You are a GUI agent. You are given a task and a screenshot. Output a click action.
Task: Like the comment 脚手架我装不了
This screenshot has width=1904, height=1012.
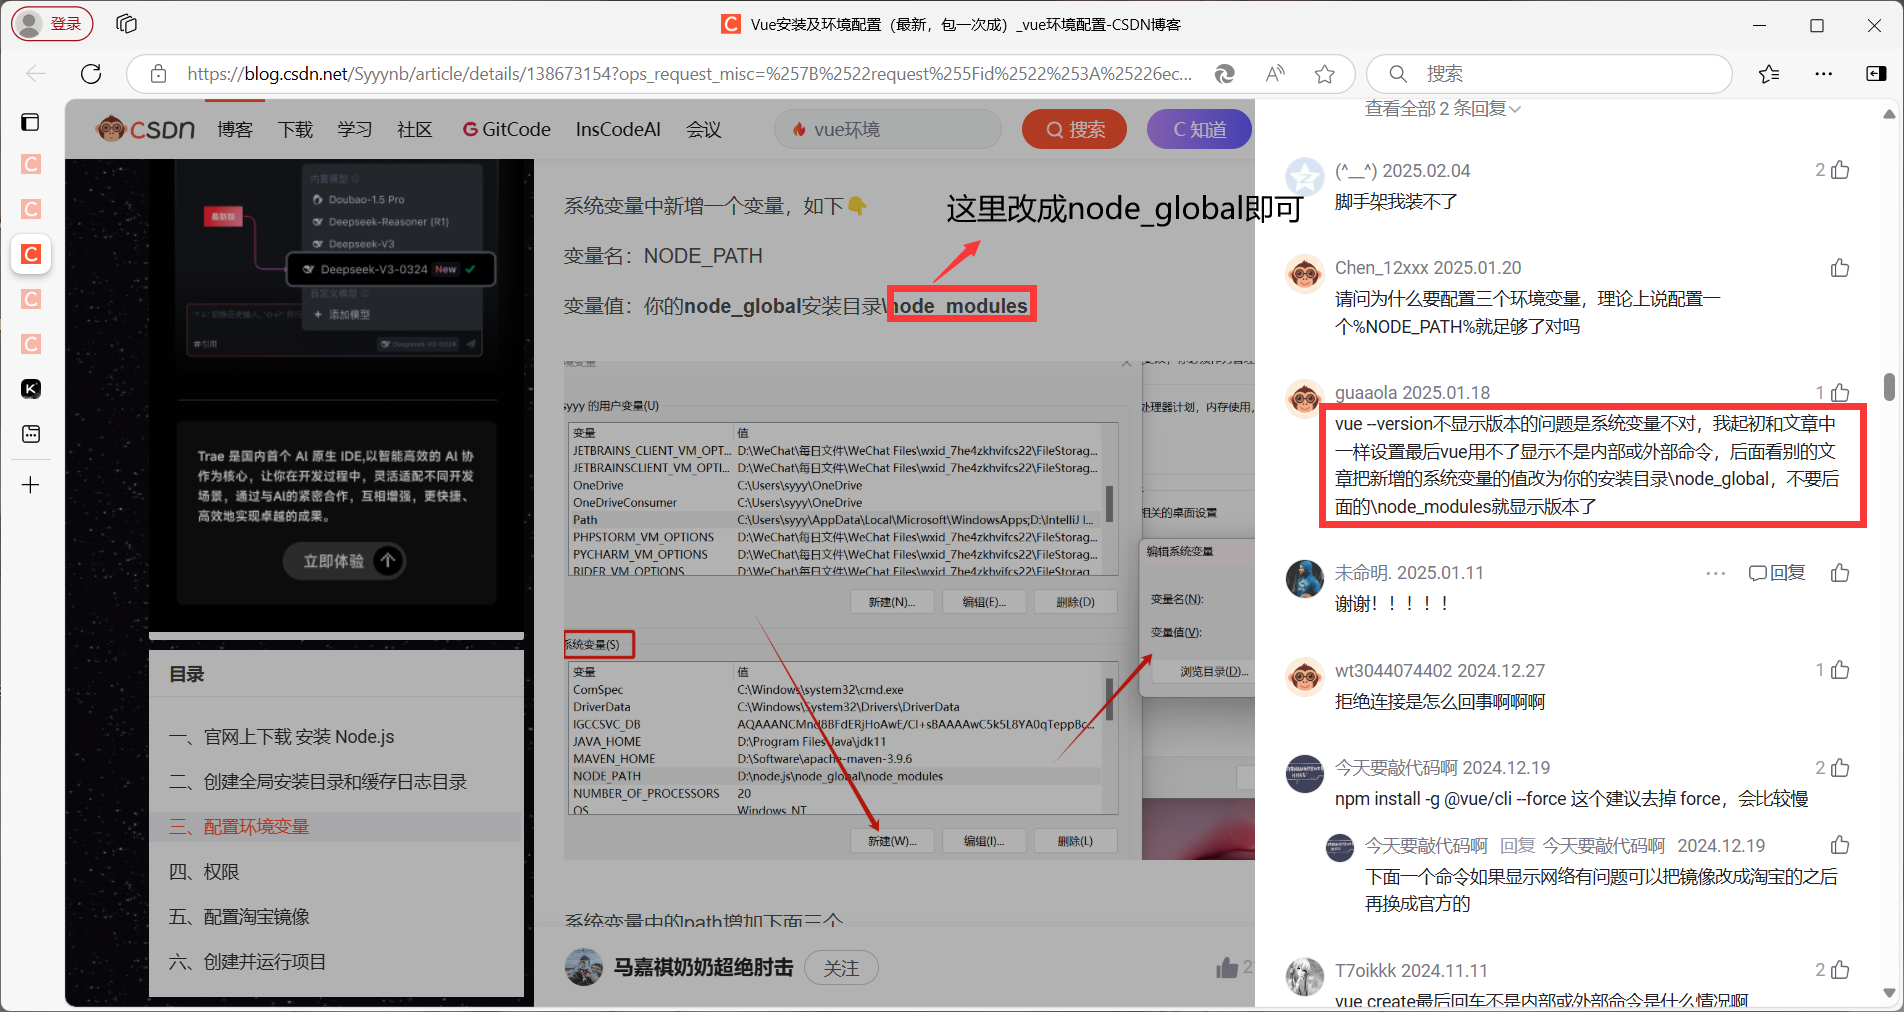[1840, 170]
